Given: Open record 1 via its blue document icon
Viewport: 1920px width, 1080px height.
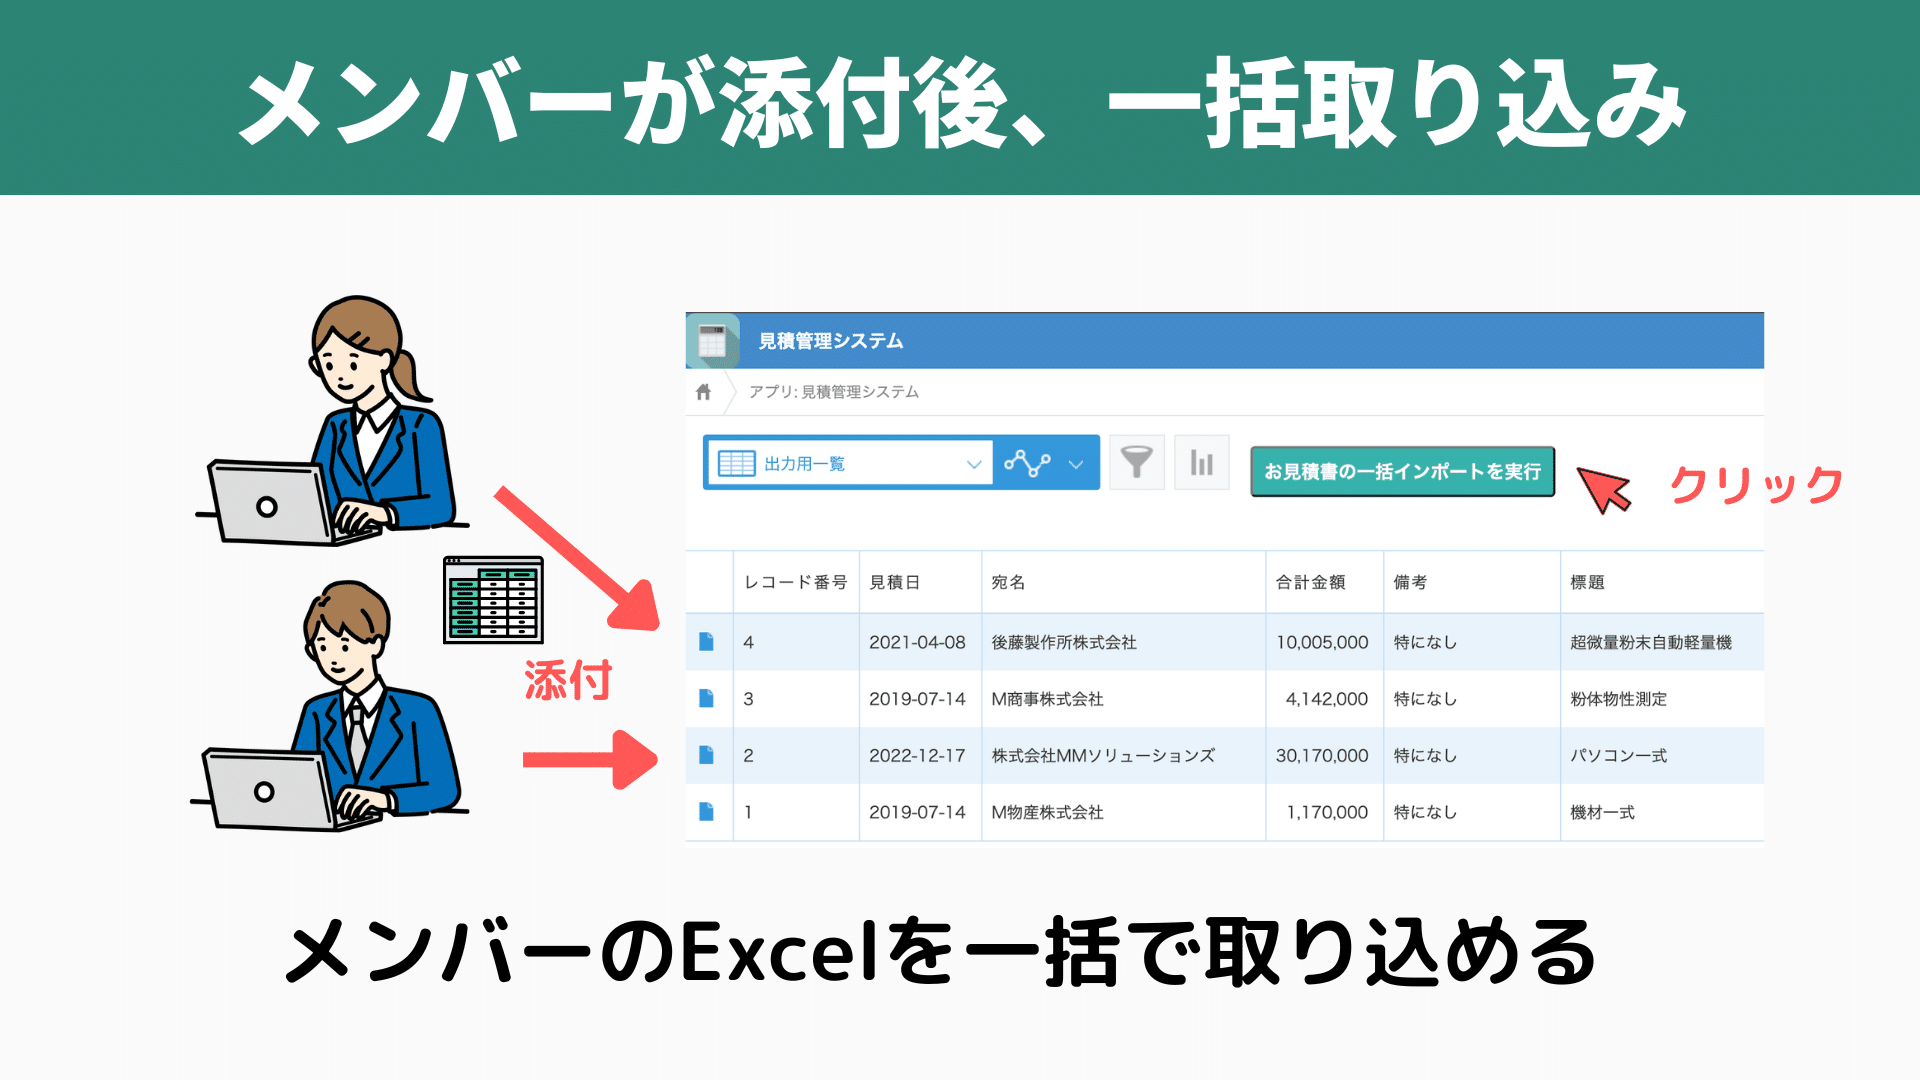Looking at the screenshot, I should click(x=708, y=812).
